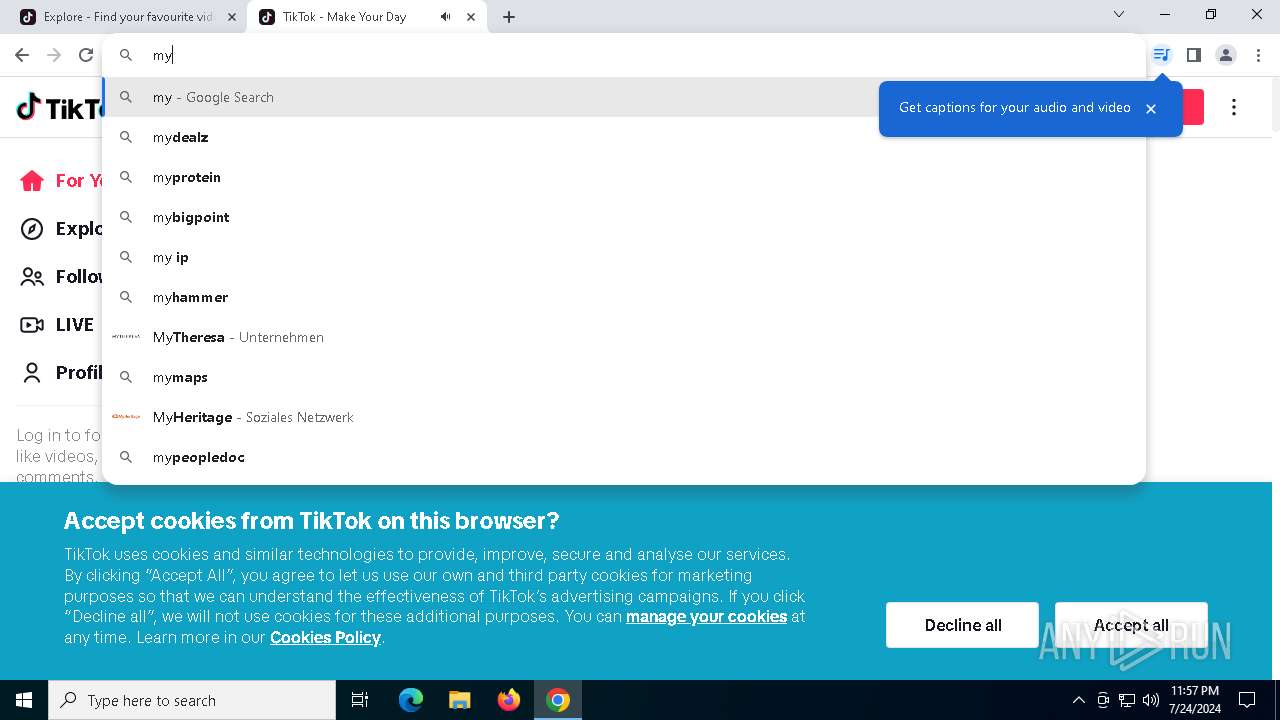The height and width of the screenshot is (720, 1280).
Task: Reload the current page
Action: (86, 55)
